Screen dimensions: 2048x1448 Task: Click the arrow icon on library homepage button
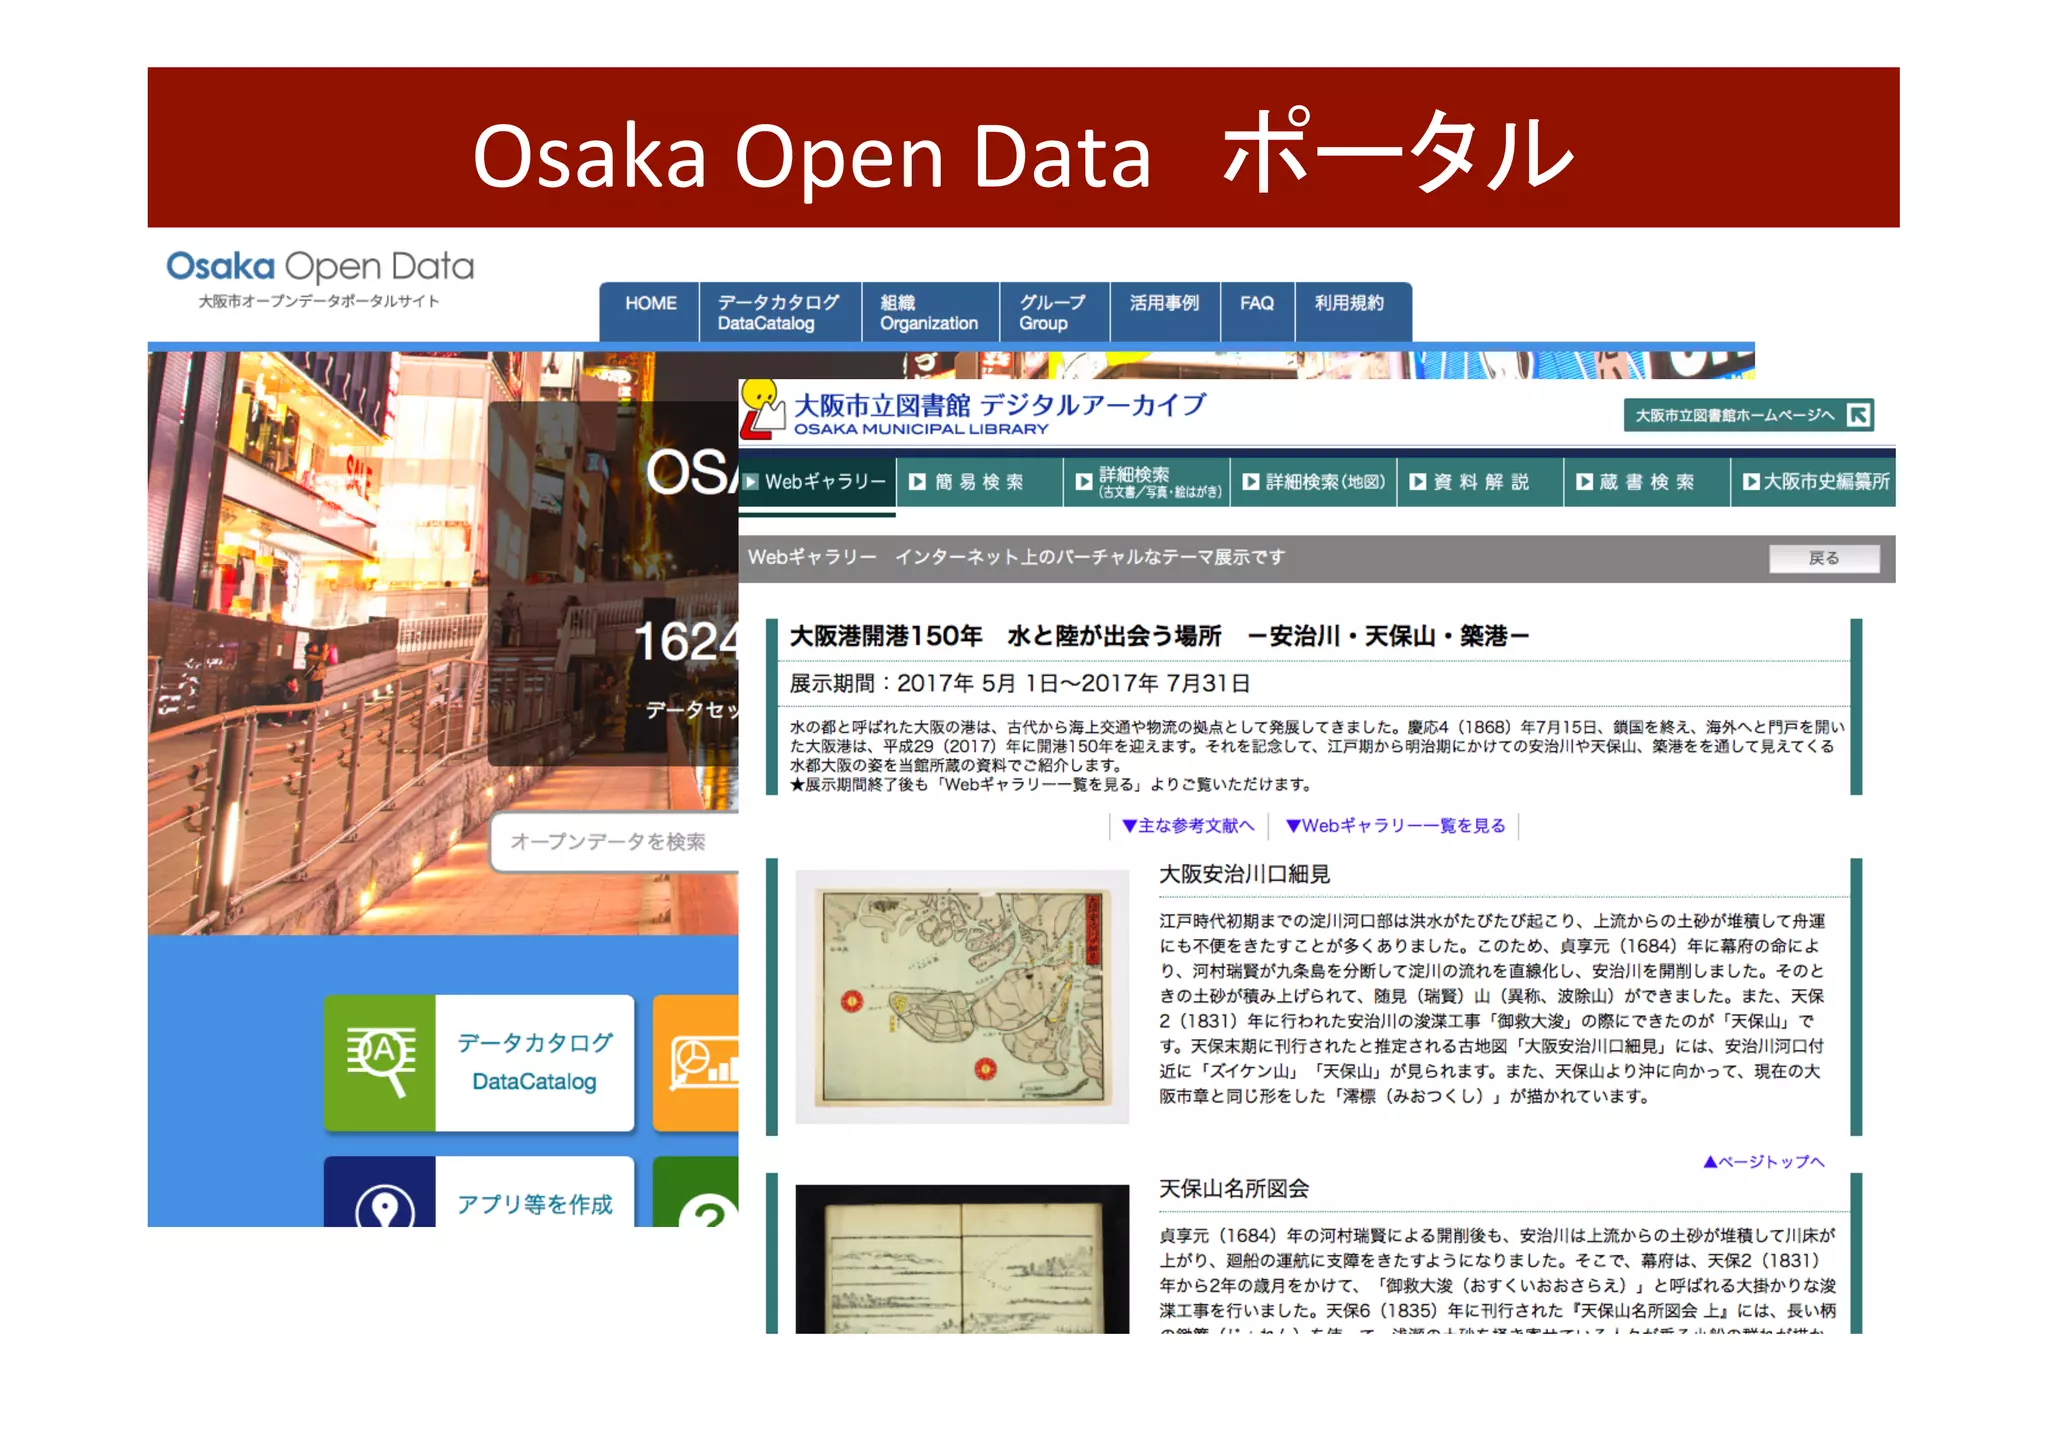1858,415
